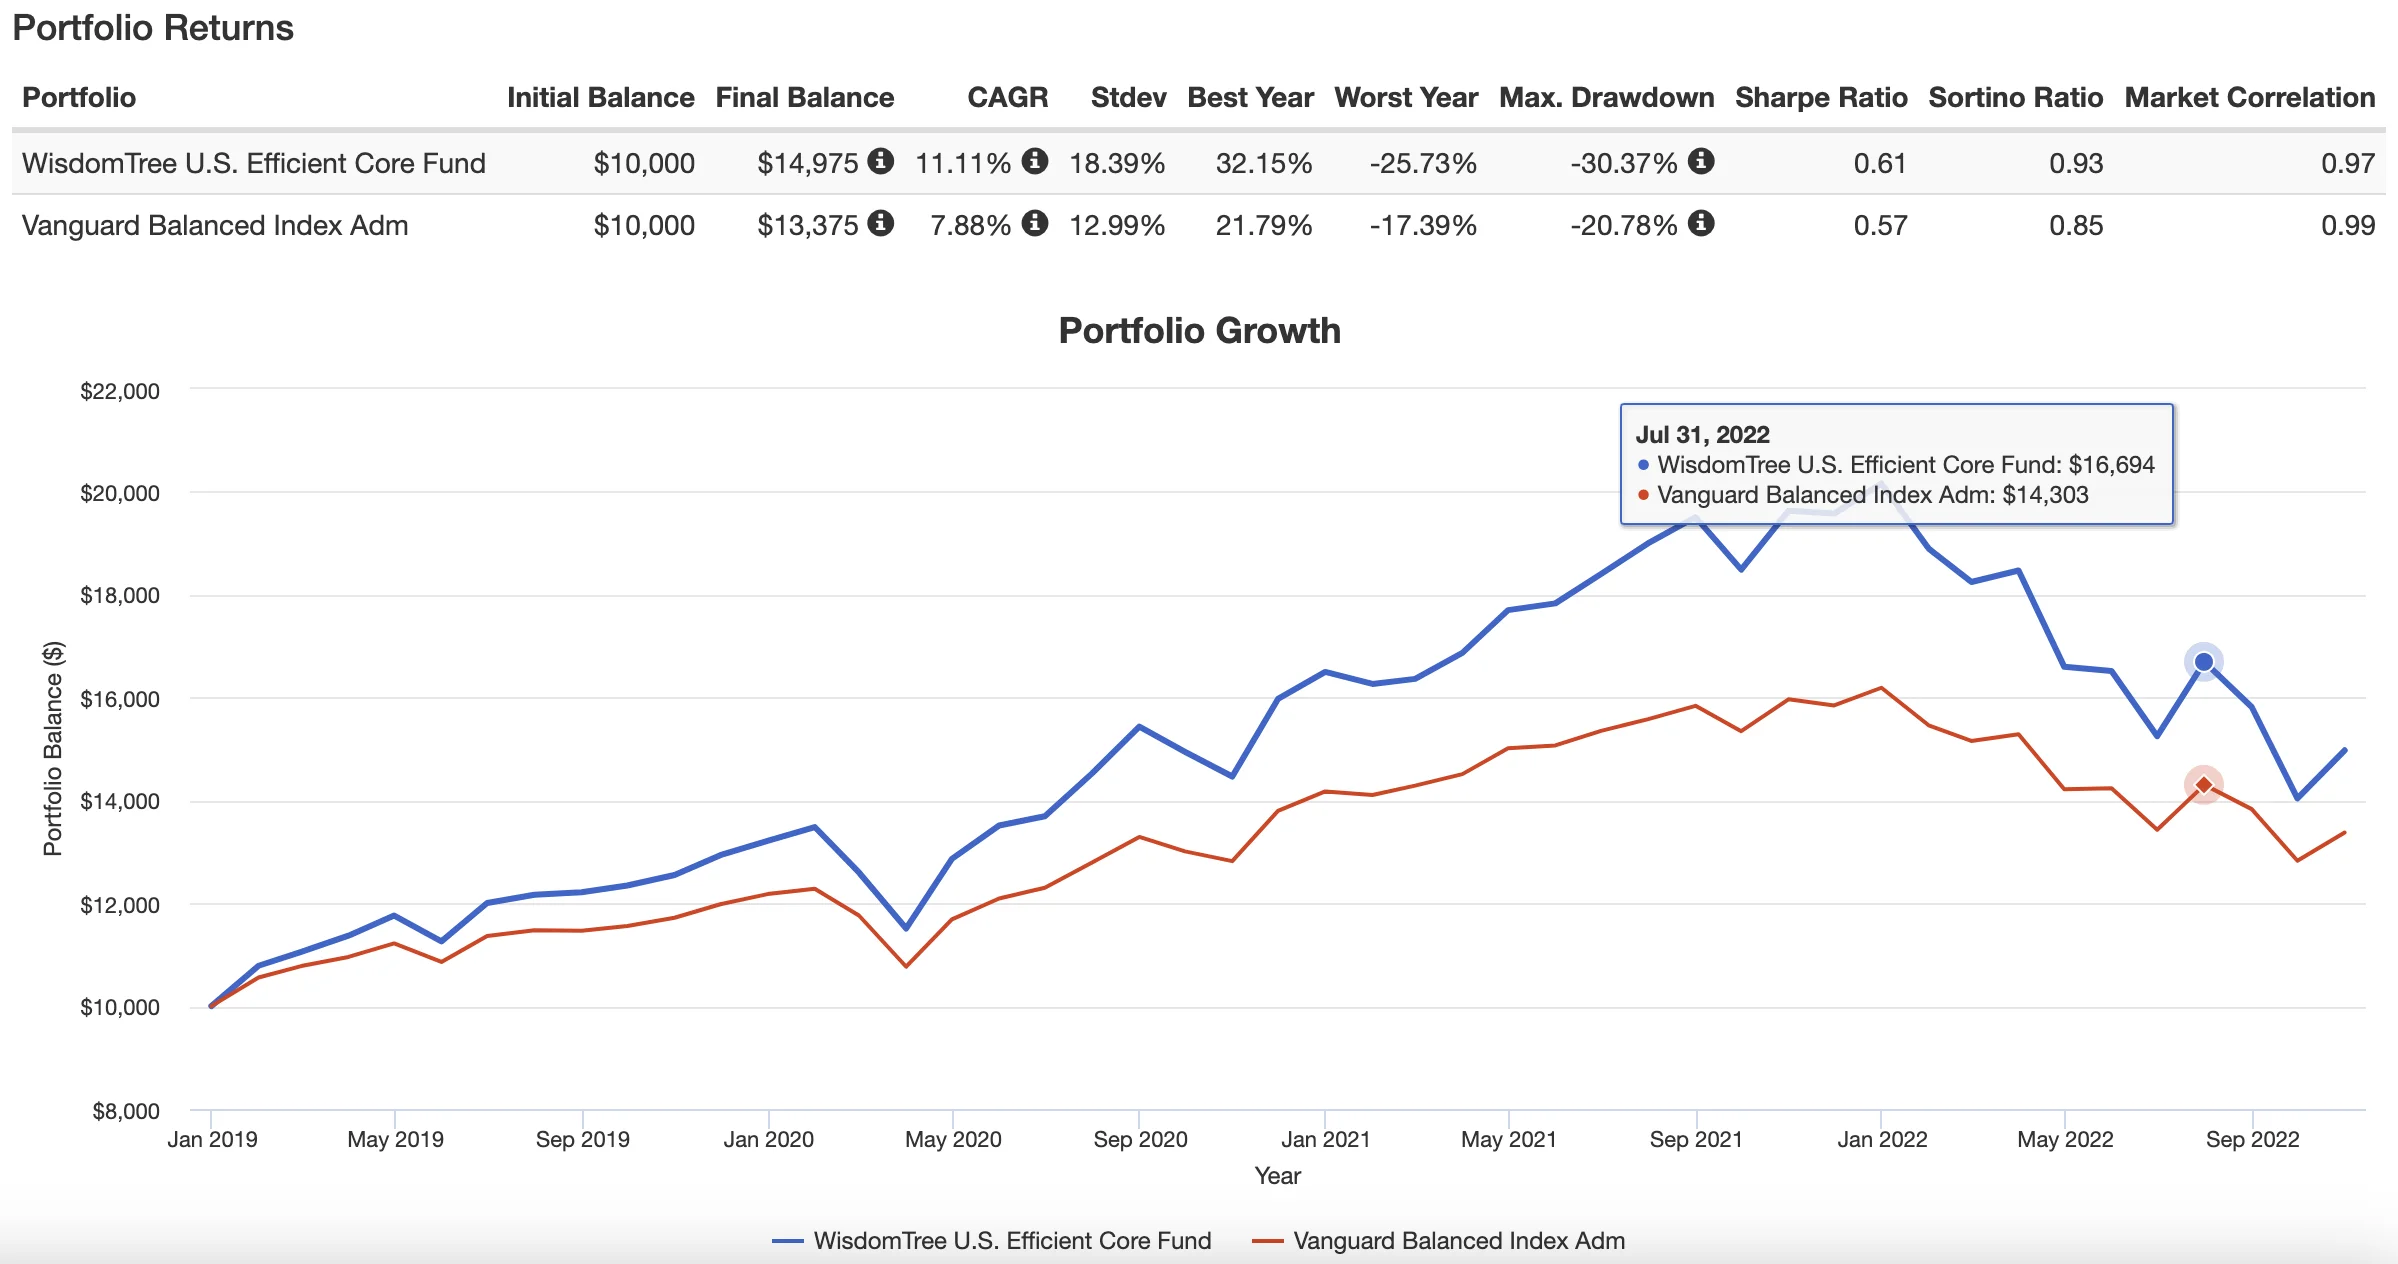Image resolution: width=2398 pixels, height=1264 pixels.
Task: Select Vanguard Balanced Index Adm row name
Action: point(215,225)
